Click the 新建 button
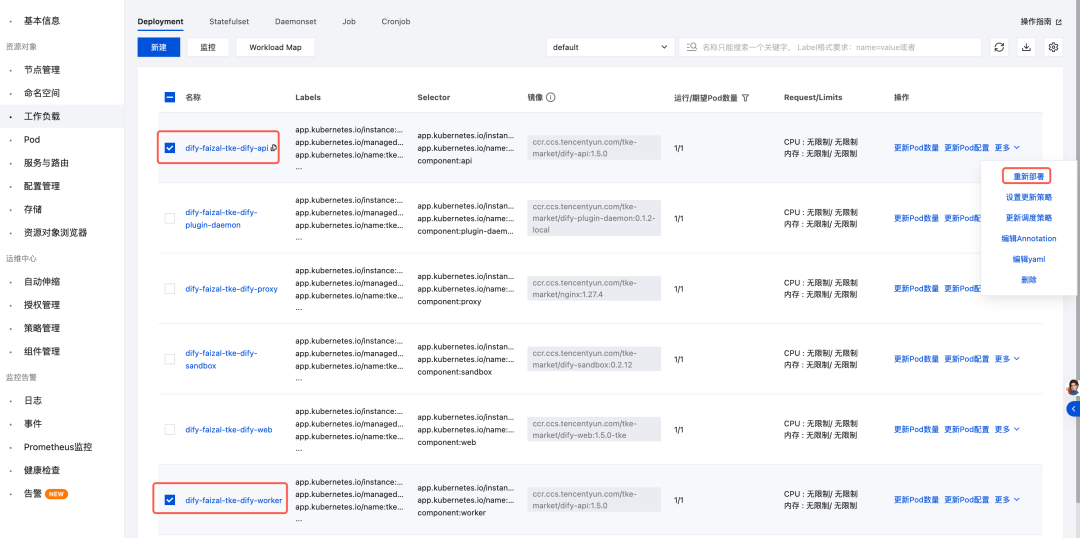The width and height of the screenshot is (1080, 538). tap(158, 47)
